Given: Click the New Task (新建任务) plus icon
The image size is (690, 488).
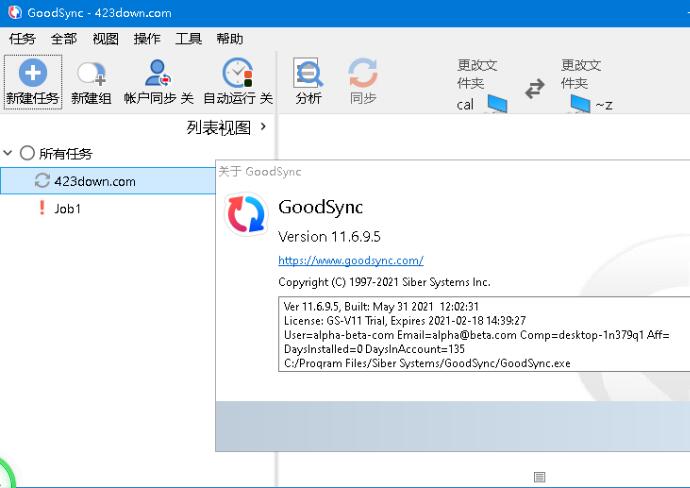Looking at the screenshot, I should point(33,73).
